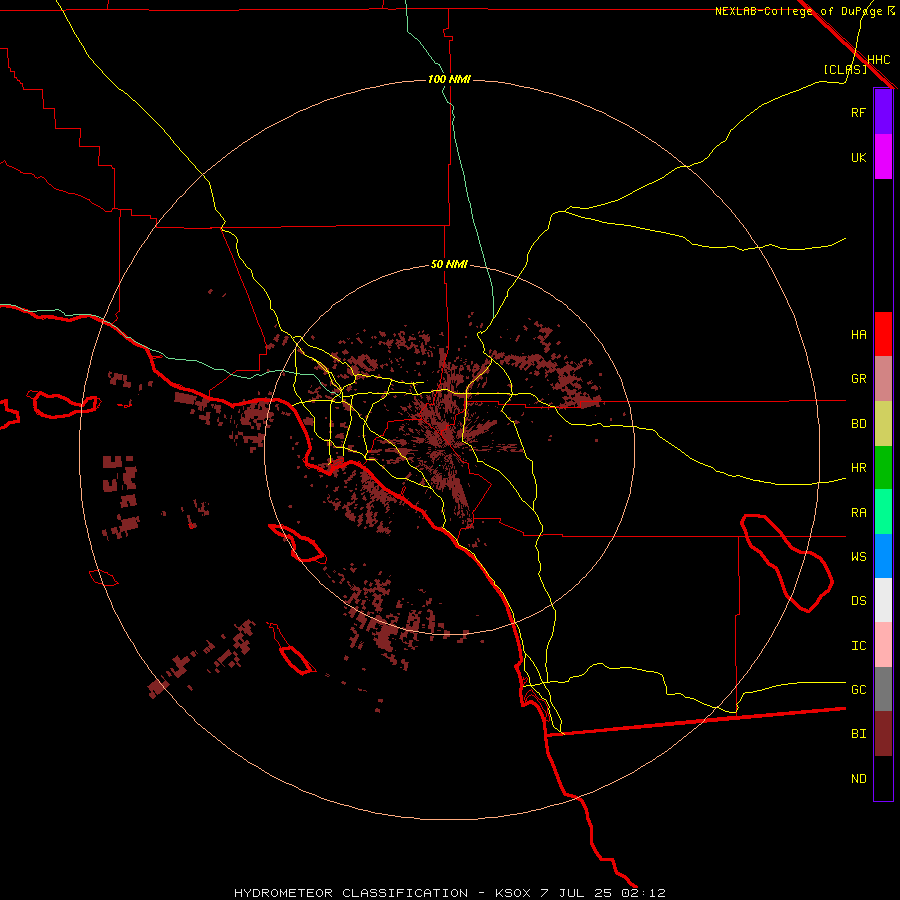Click the mint RA legend swatch
This screenshot has width=900, height=900.
tap(883, 512)
